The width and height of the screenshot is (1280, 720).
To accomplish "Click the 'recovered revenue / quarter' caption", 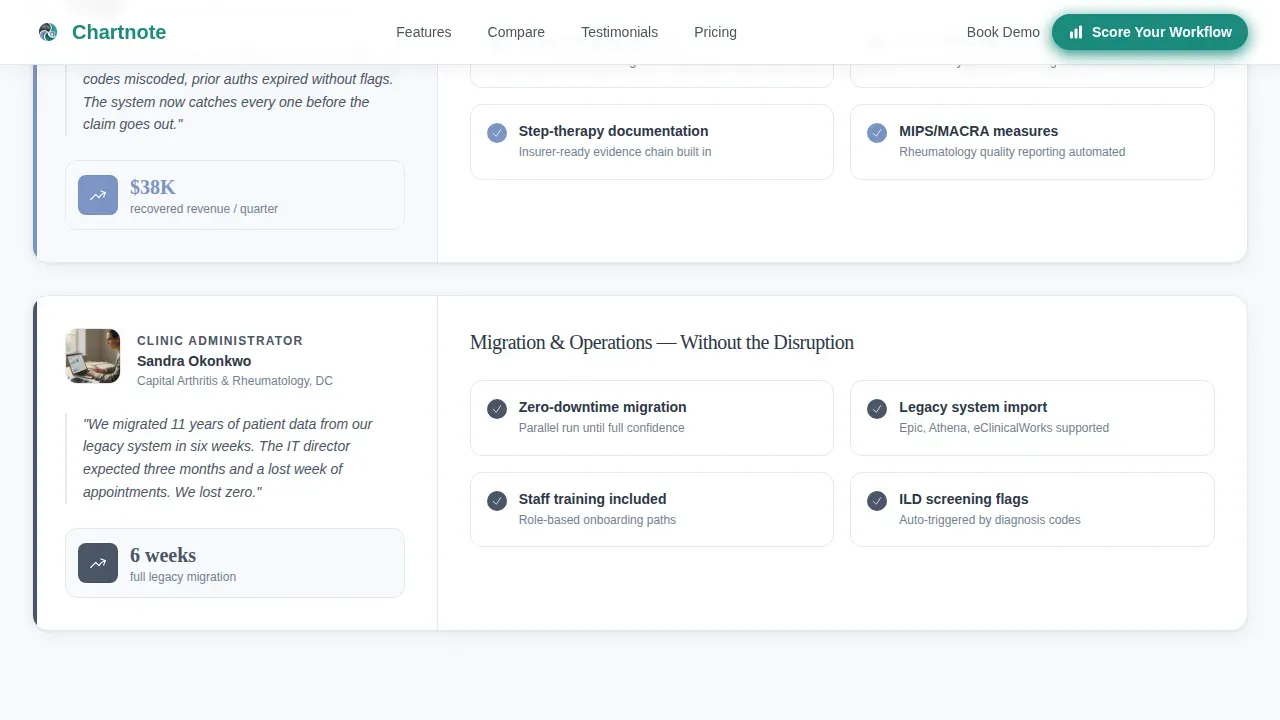I will 204,209.
